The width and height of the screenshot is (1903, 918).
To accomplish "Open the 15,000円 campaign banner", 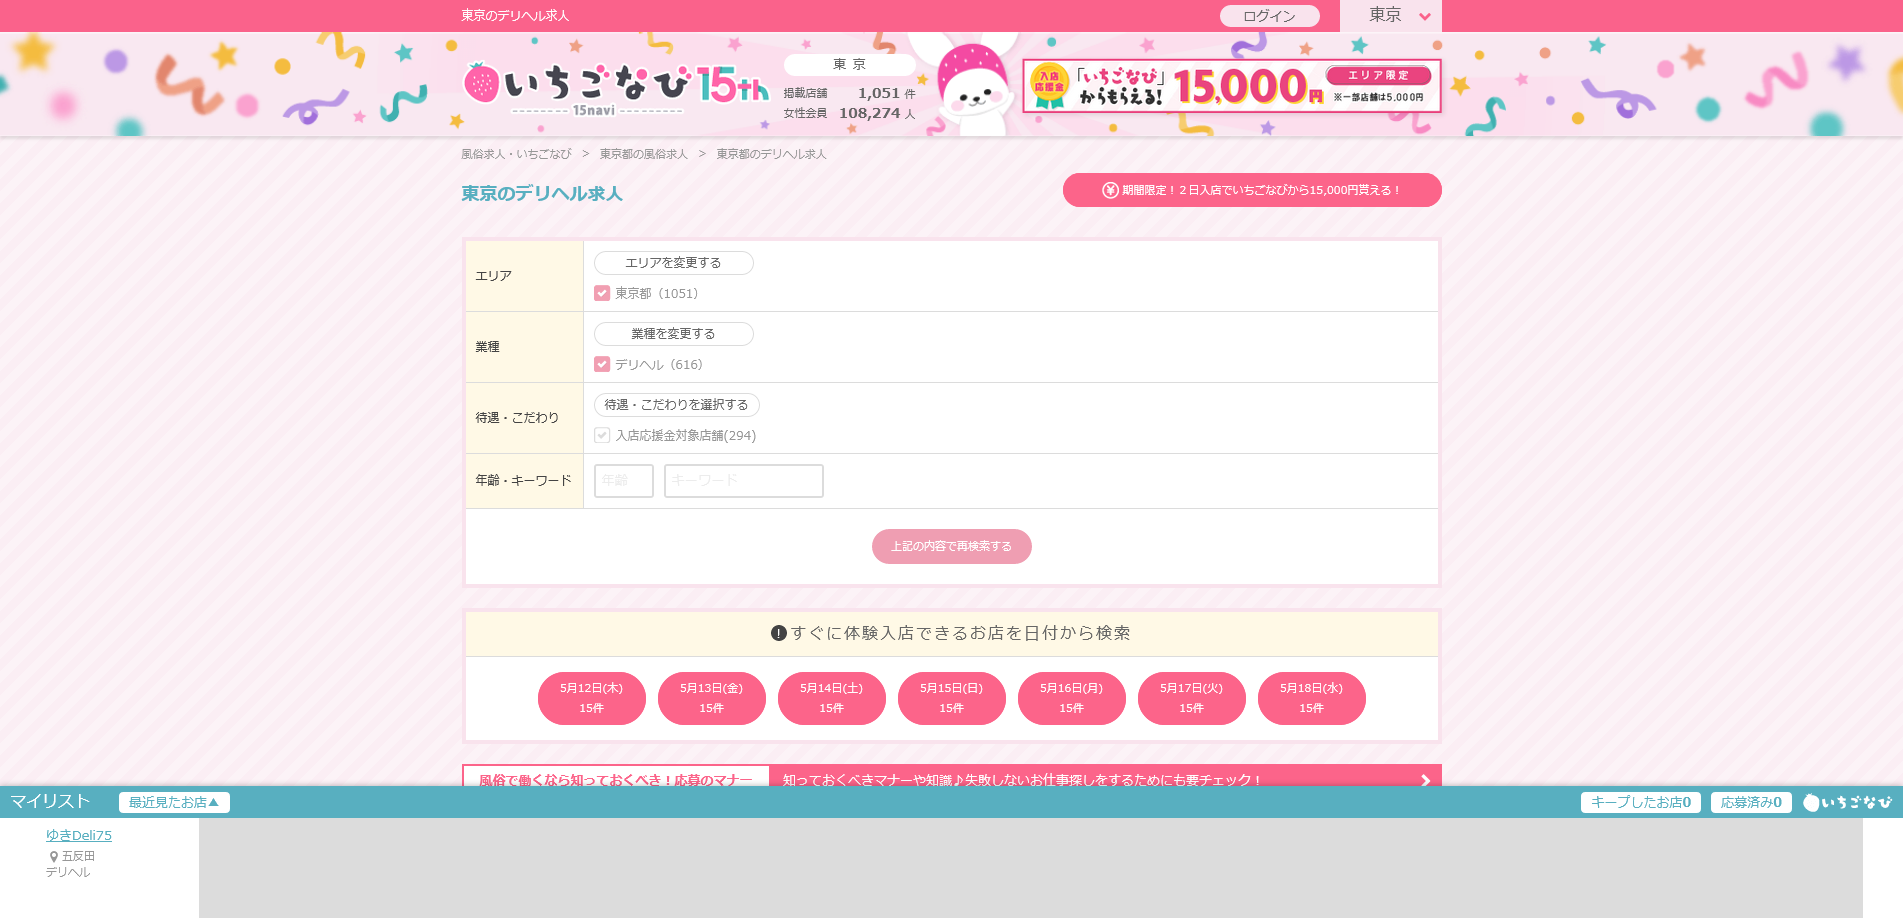I will pos(1231,86).
